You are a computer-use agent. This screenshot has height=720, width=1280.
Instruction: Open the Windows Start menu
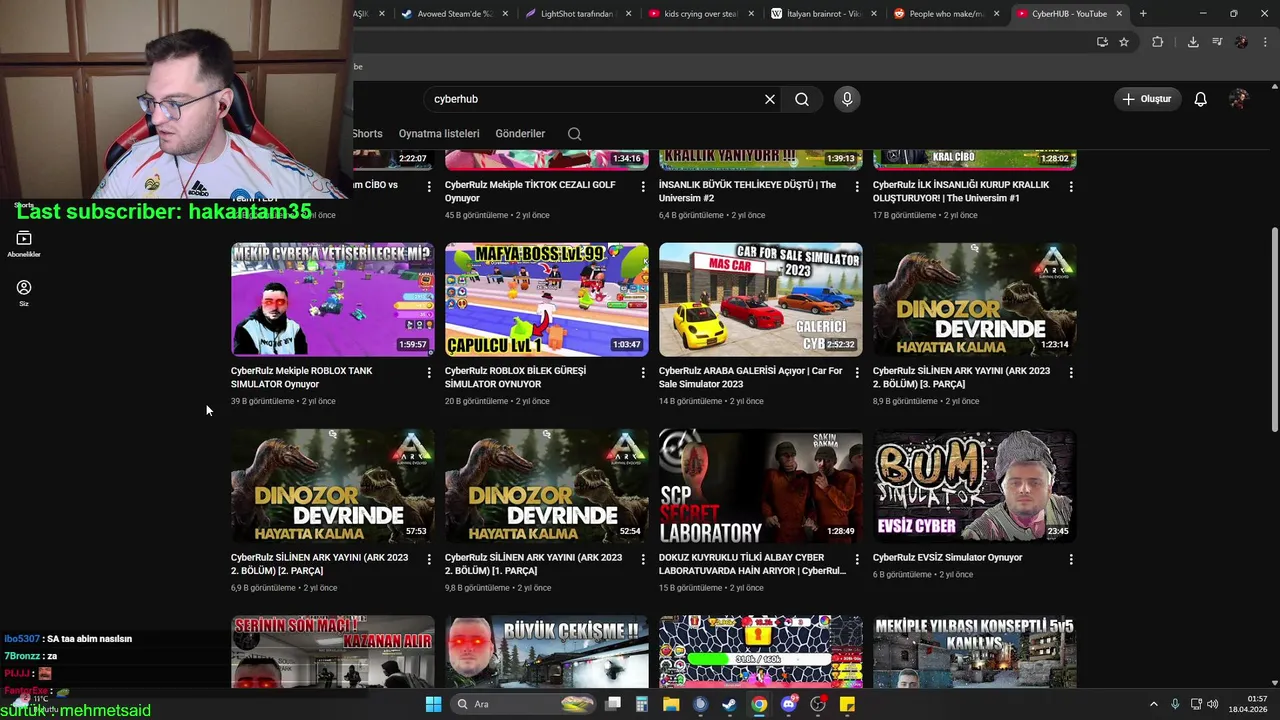(x=433, y=704)
